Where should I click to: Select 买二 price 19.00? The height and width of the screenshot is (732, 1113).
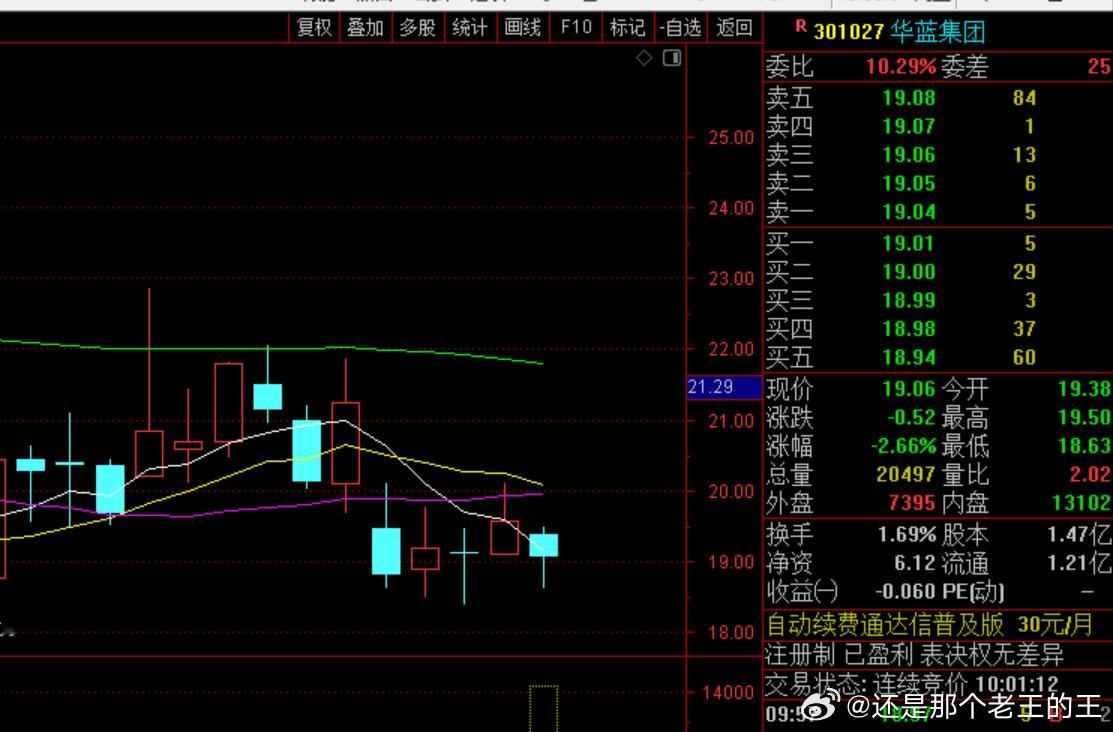[x=909, y=272]
